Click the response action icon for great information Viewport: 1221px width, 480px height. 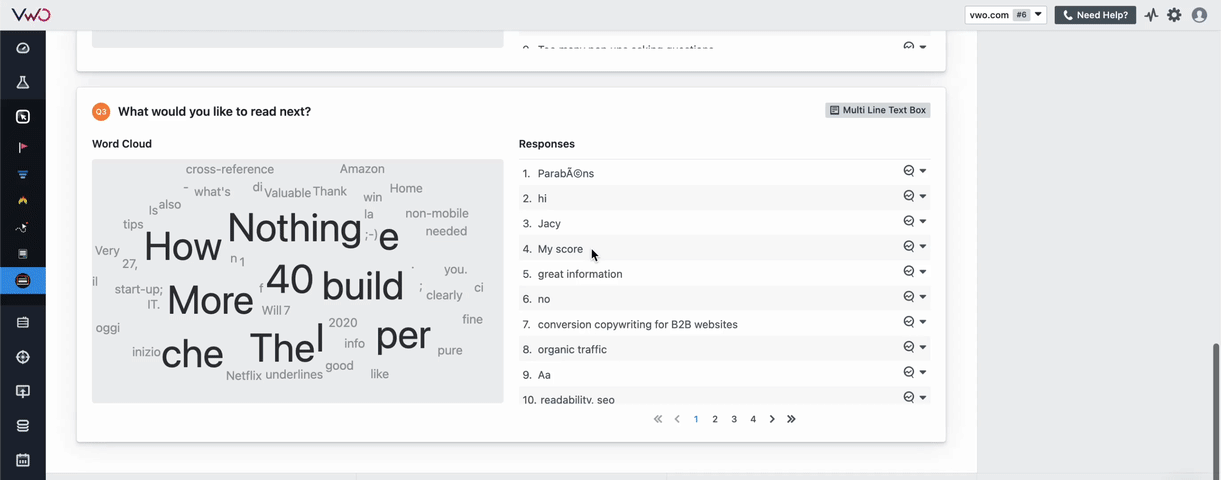pos(909,271)
